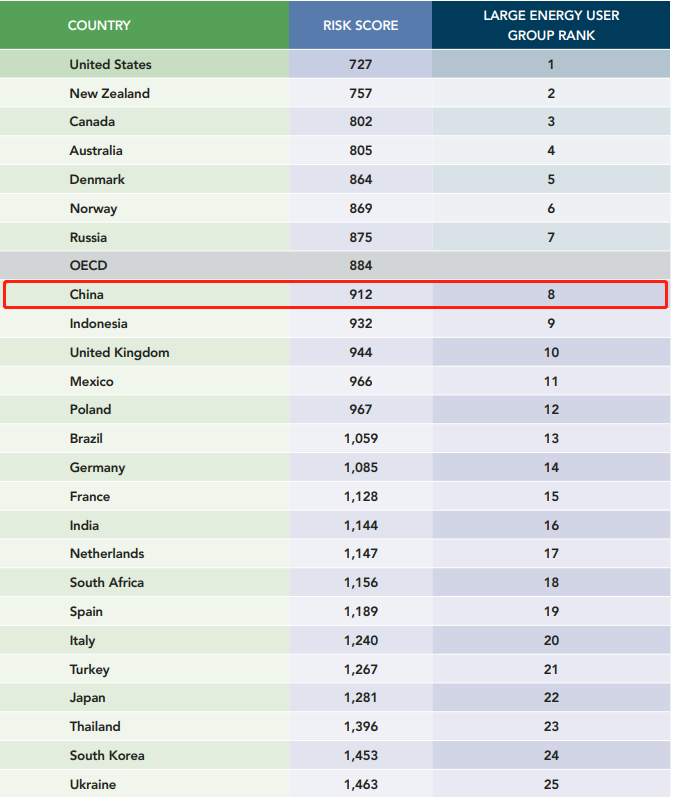This screenshot has width=673, height=797.
Task: Click China's risk score 912
Action: click(361, 295)
